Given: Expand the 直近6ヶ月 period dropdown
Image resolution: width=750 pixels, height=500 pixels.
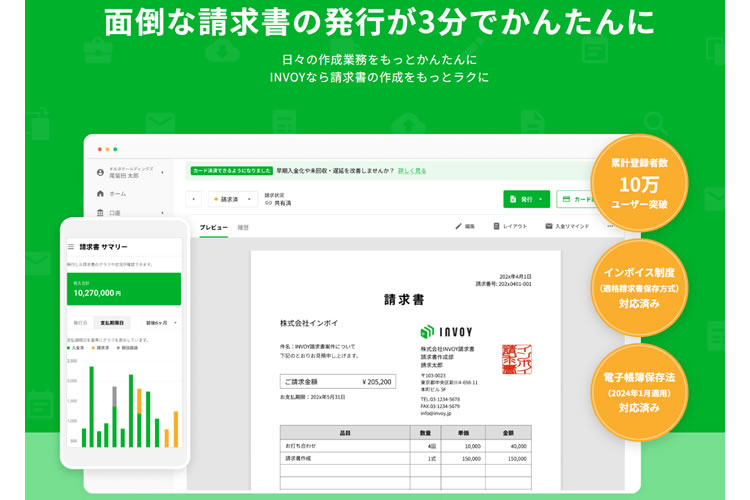Looking at the screenshot, I should coord(162,323).
